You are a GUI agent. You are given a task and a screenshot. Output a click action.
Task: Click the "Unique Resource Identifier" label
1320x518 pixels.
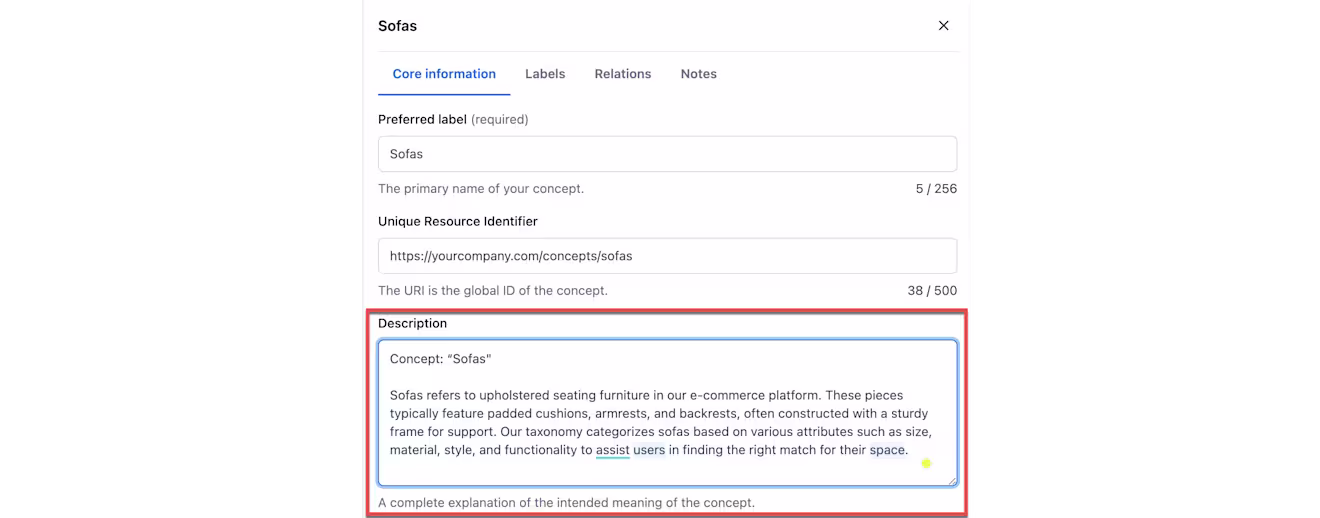pos(458,221)
